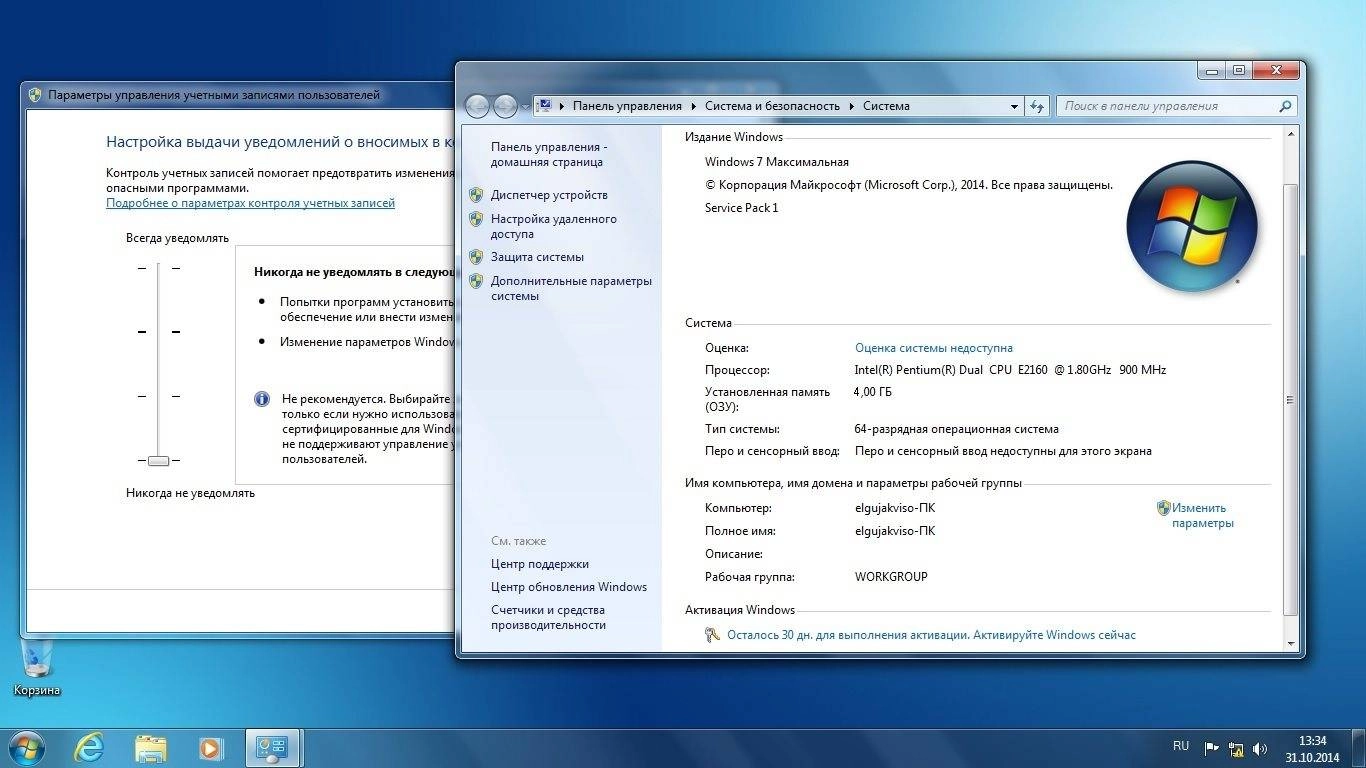This screenshot has width=1366, height=768.
Task: Click Оценка системы недоступна link
Action: 934,348
